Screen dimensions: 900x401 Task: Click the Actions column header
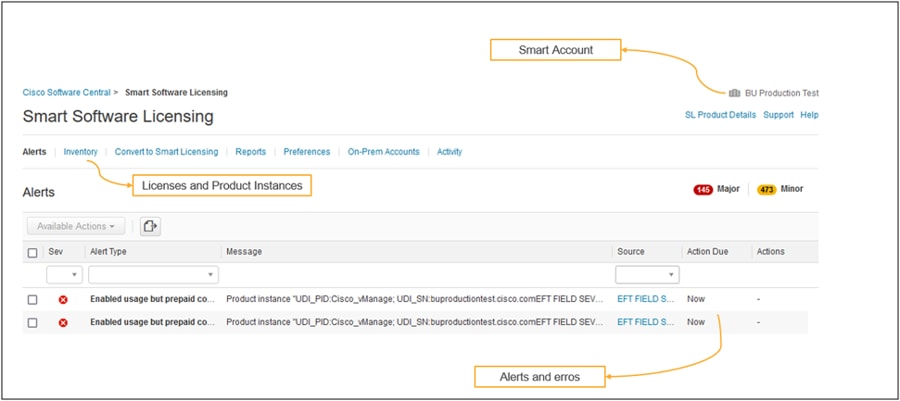(770, 252)
